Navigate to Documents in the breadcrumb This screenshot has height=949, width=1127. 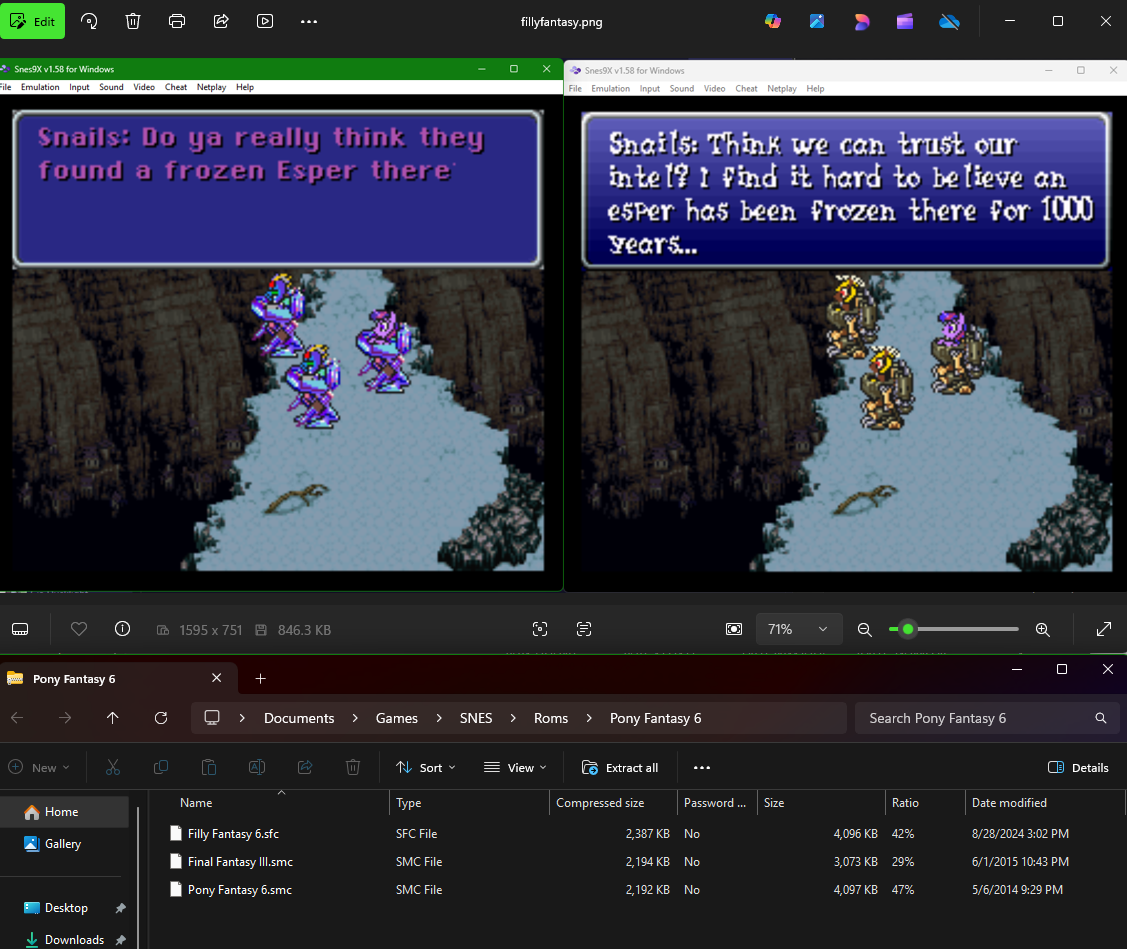pos(299,718)
